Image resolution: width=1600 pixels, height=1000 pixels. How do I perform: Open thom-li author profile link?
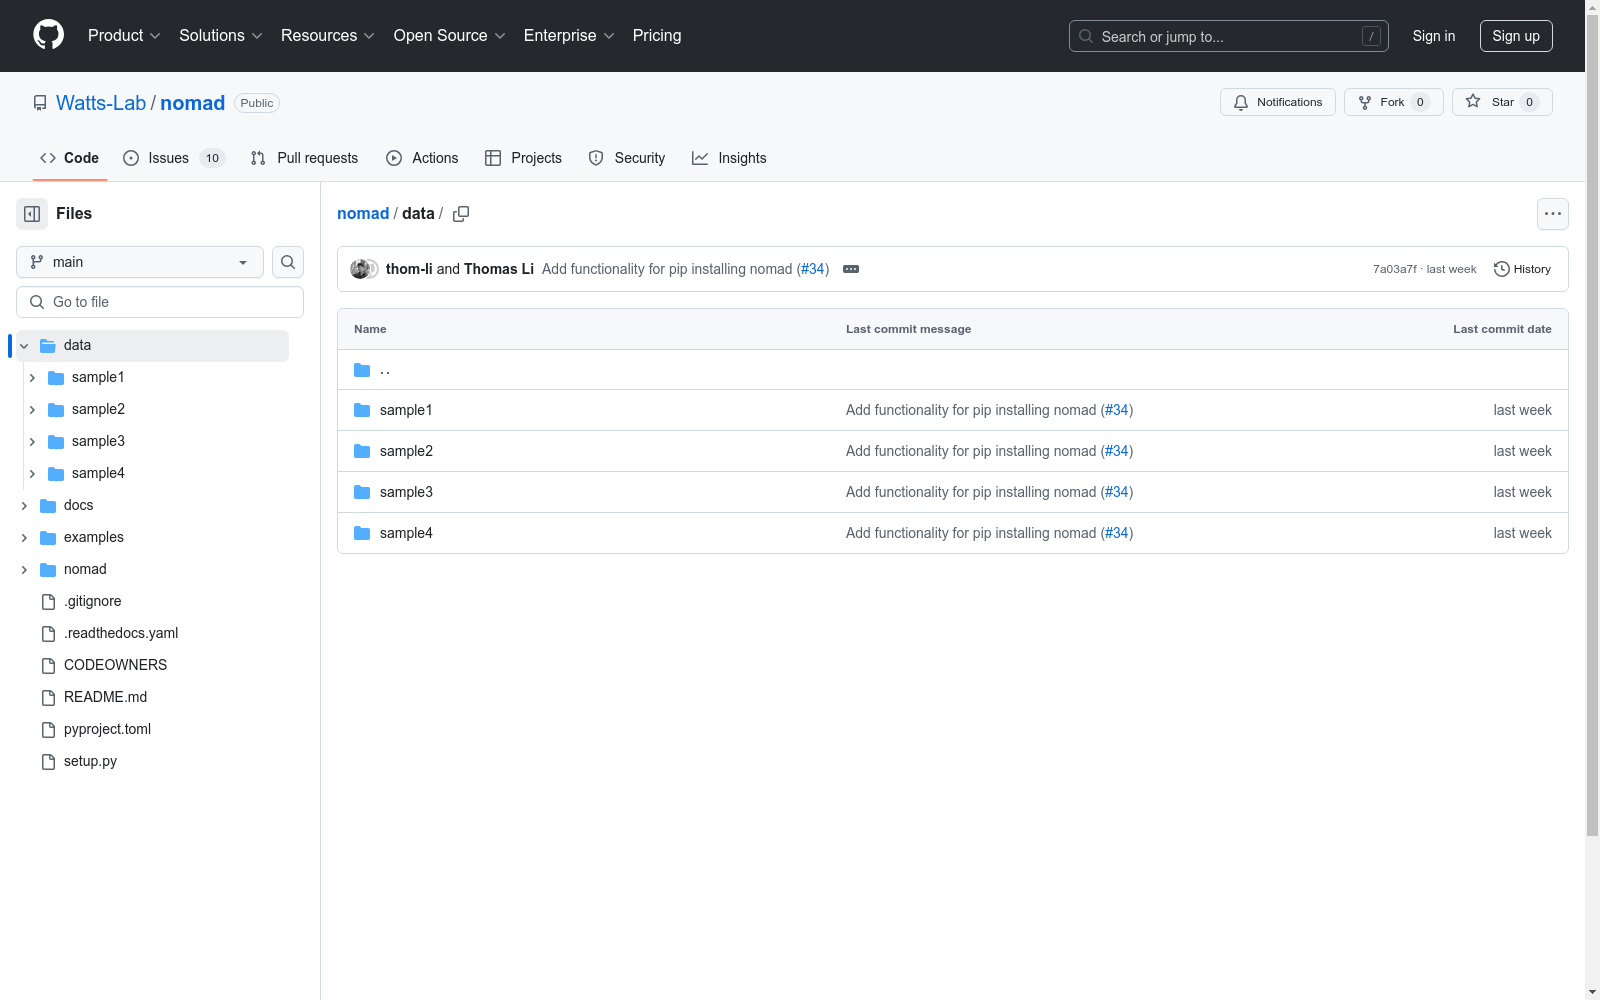(x=409, y=269)
